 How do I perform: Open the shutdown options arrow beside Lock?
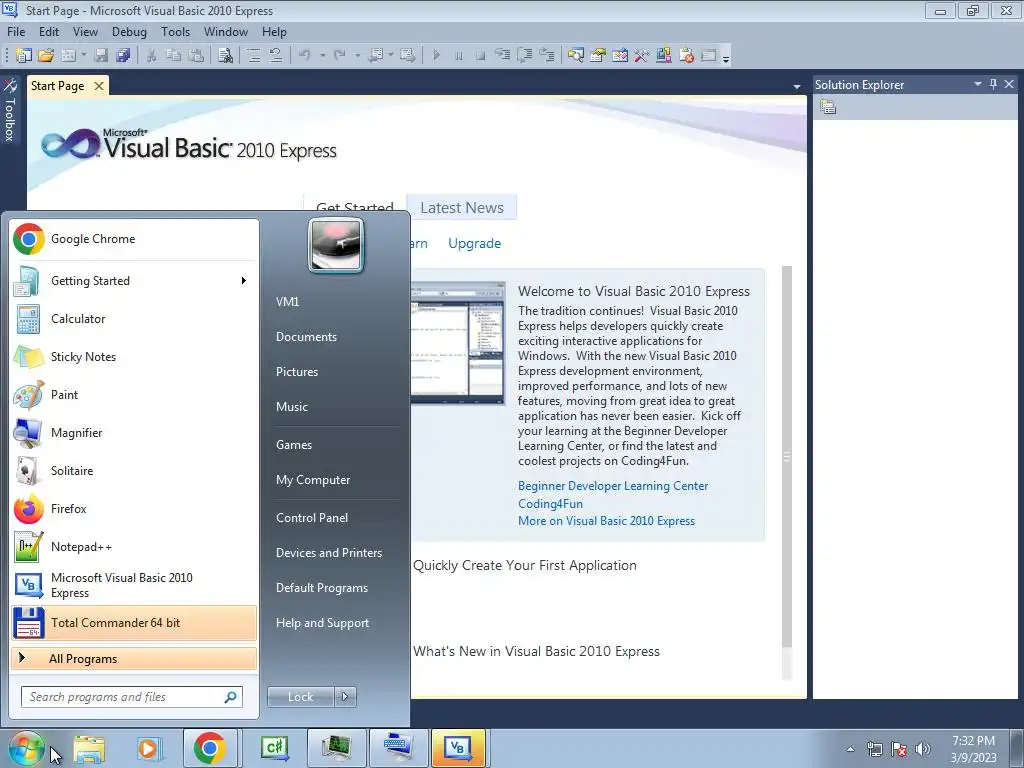[345, 697]
